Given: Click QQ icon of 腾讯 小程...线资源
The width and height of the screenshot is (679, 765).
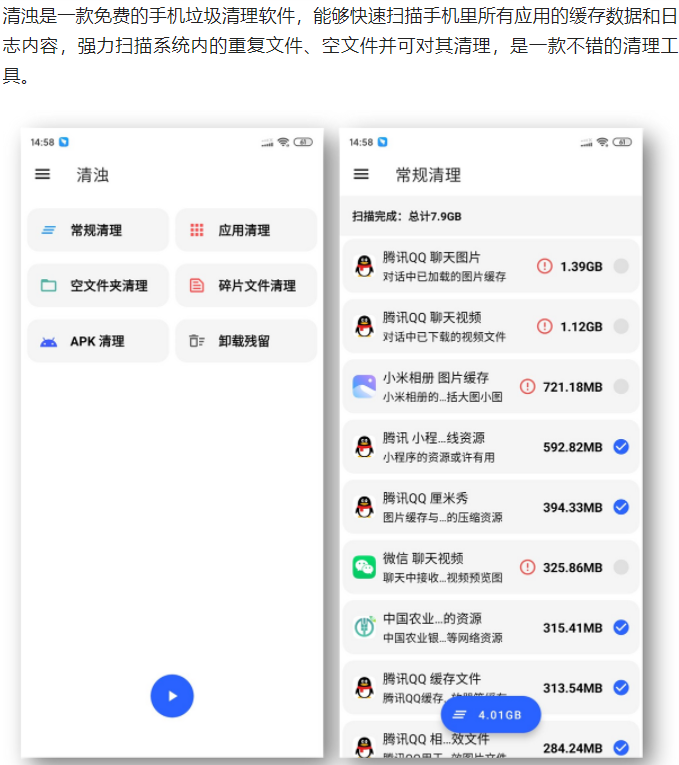Looking at the screenshot, I should (x=364, y=447).
